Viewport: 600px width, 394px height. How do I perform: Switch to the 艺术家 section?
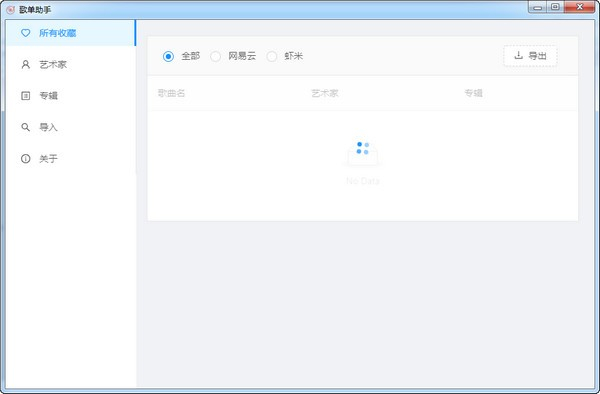(71, 64)
